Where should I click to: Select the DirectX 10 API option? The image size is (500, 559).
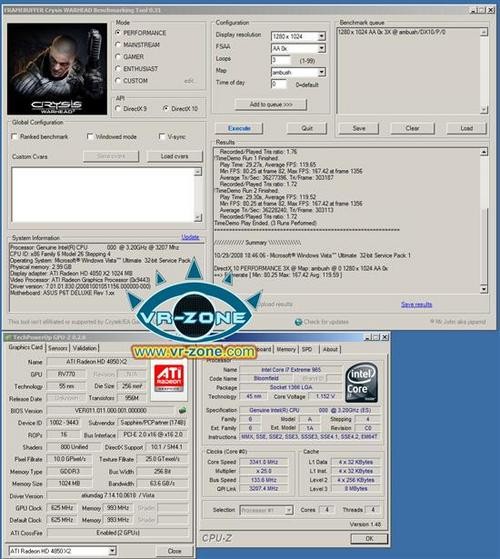coord(165,109)
